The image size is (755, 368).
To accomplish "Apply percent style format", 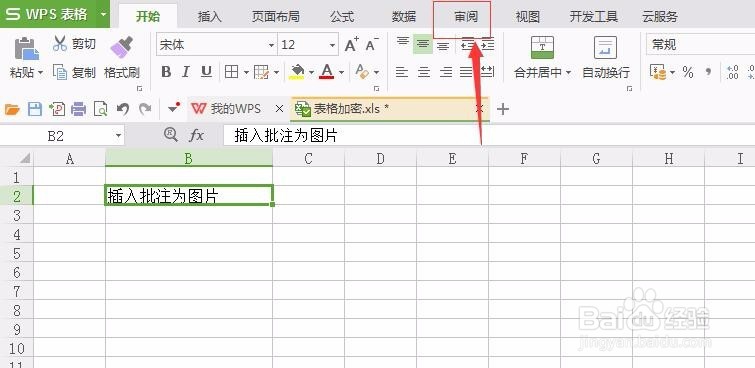I will point(688,73).
